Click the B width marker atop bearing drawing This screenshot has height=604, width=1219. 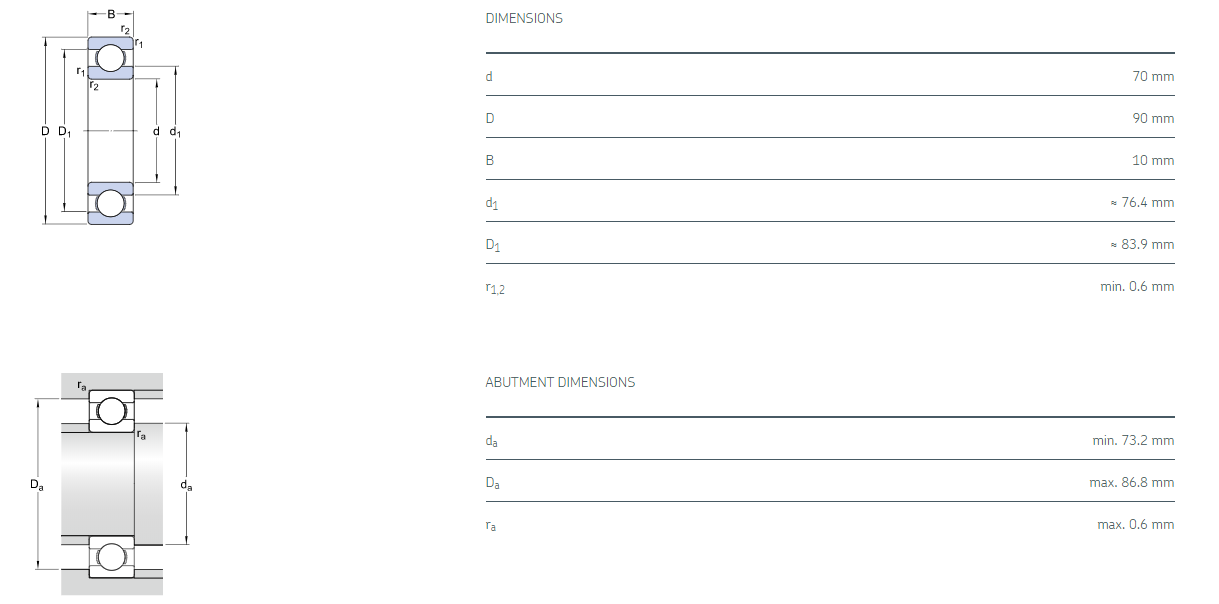(x=111, y=14)
